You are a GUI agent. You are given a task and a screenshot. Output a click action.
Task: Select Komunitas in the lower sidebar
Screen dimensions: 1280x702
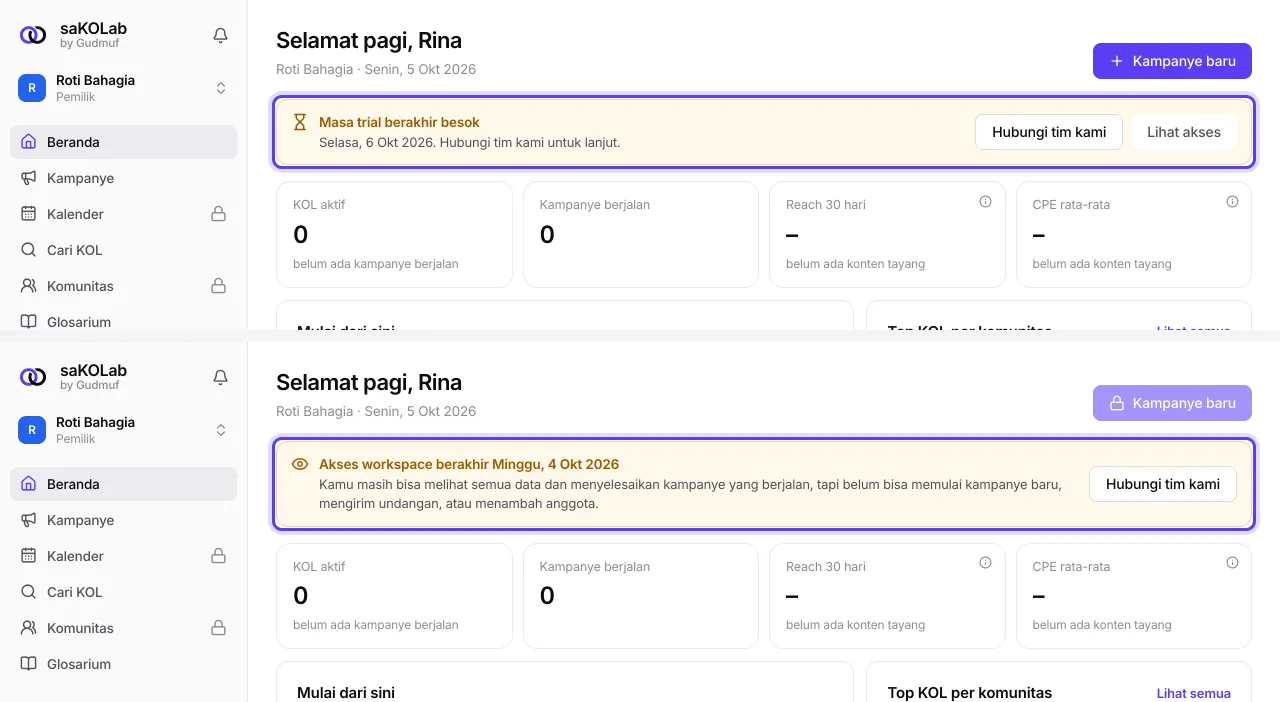click(124, 628)
